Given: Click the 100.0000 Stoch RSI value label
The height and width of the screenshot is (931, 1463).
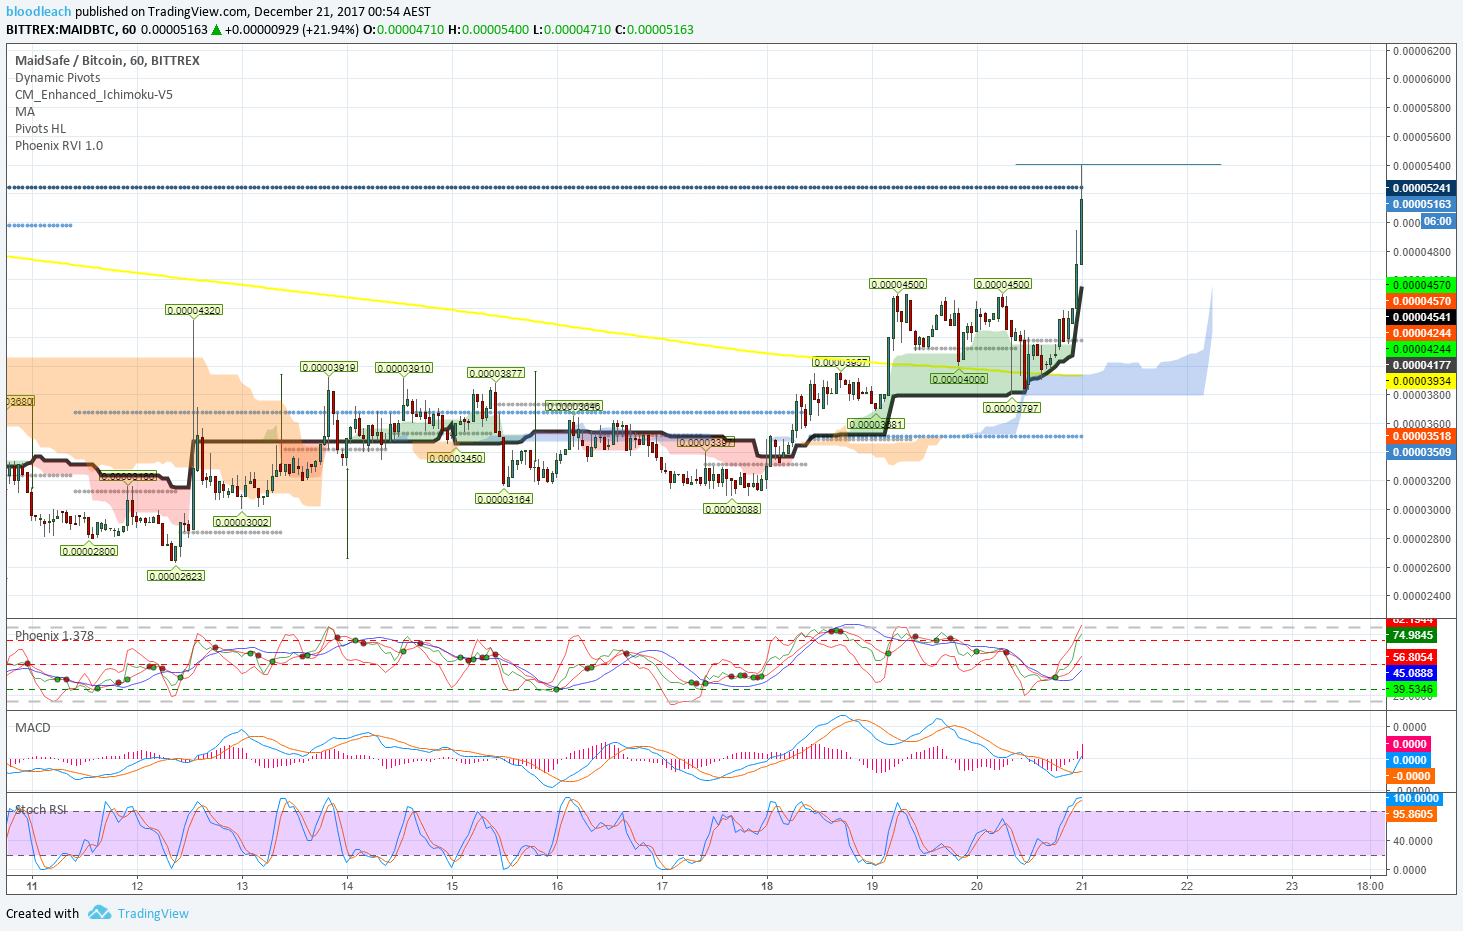Looking at the screenshot, I should click(x=1414, y=799).
